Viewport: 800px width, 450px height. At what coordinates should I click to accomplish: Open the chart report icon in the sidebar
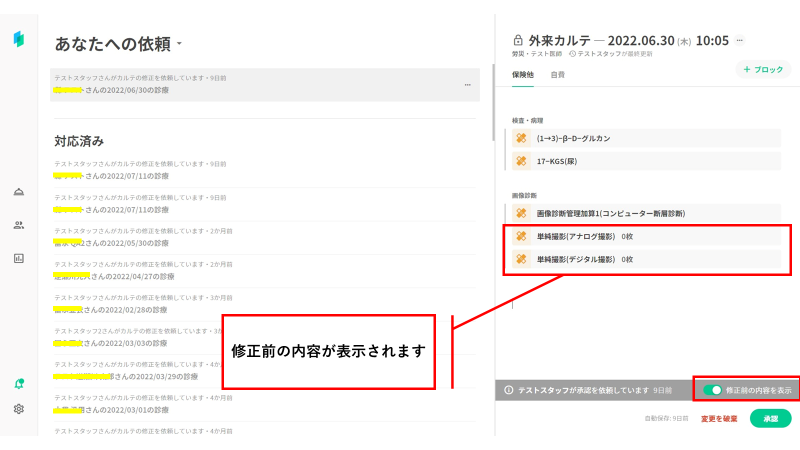19,258
